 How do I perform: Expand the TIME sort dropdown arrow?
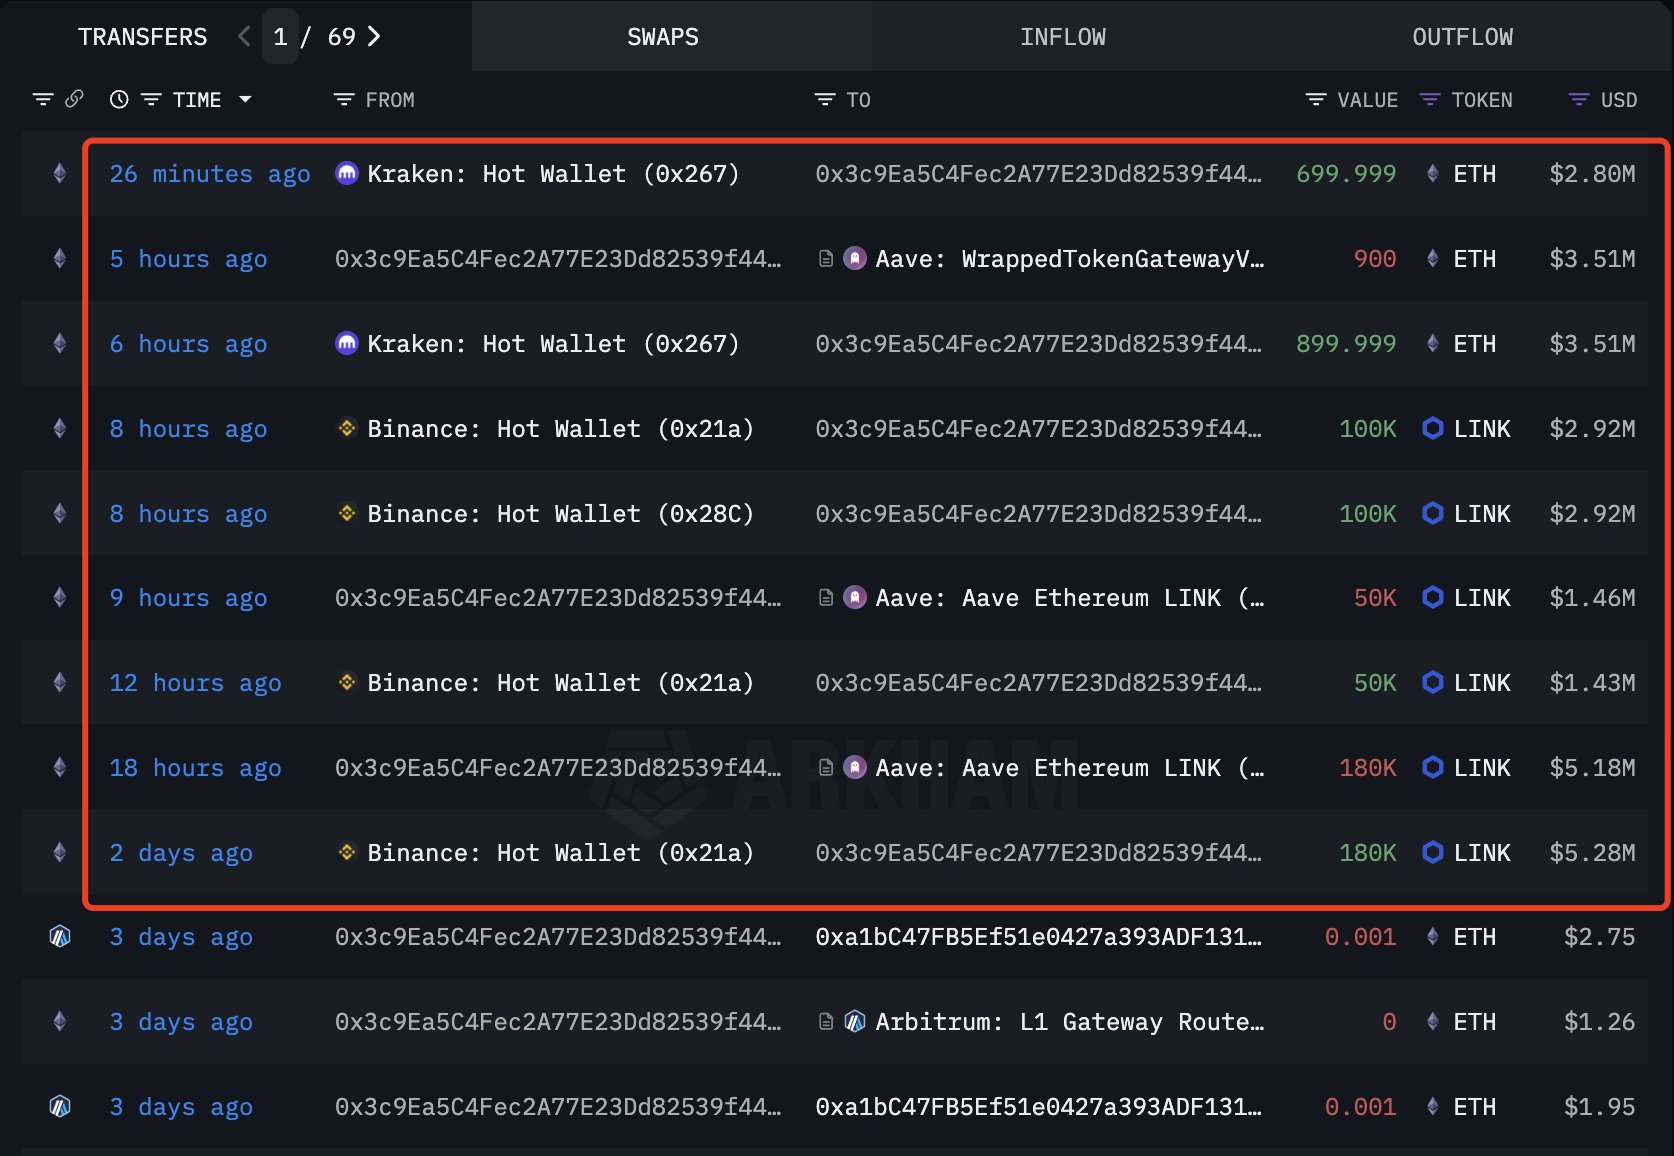tap(245, 100)
